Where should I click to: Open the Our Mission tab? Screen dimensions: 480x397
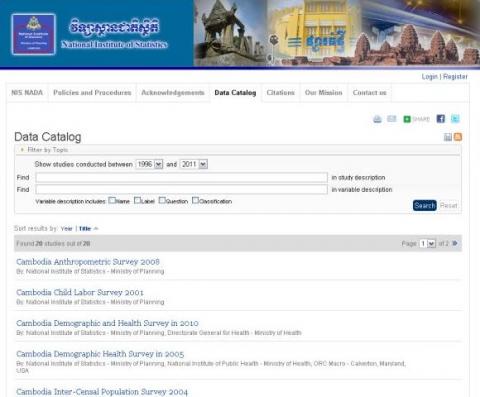[x=324, y=93]
